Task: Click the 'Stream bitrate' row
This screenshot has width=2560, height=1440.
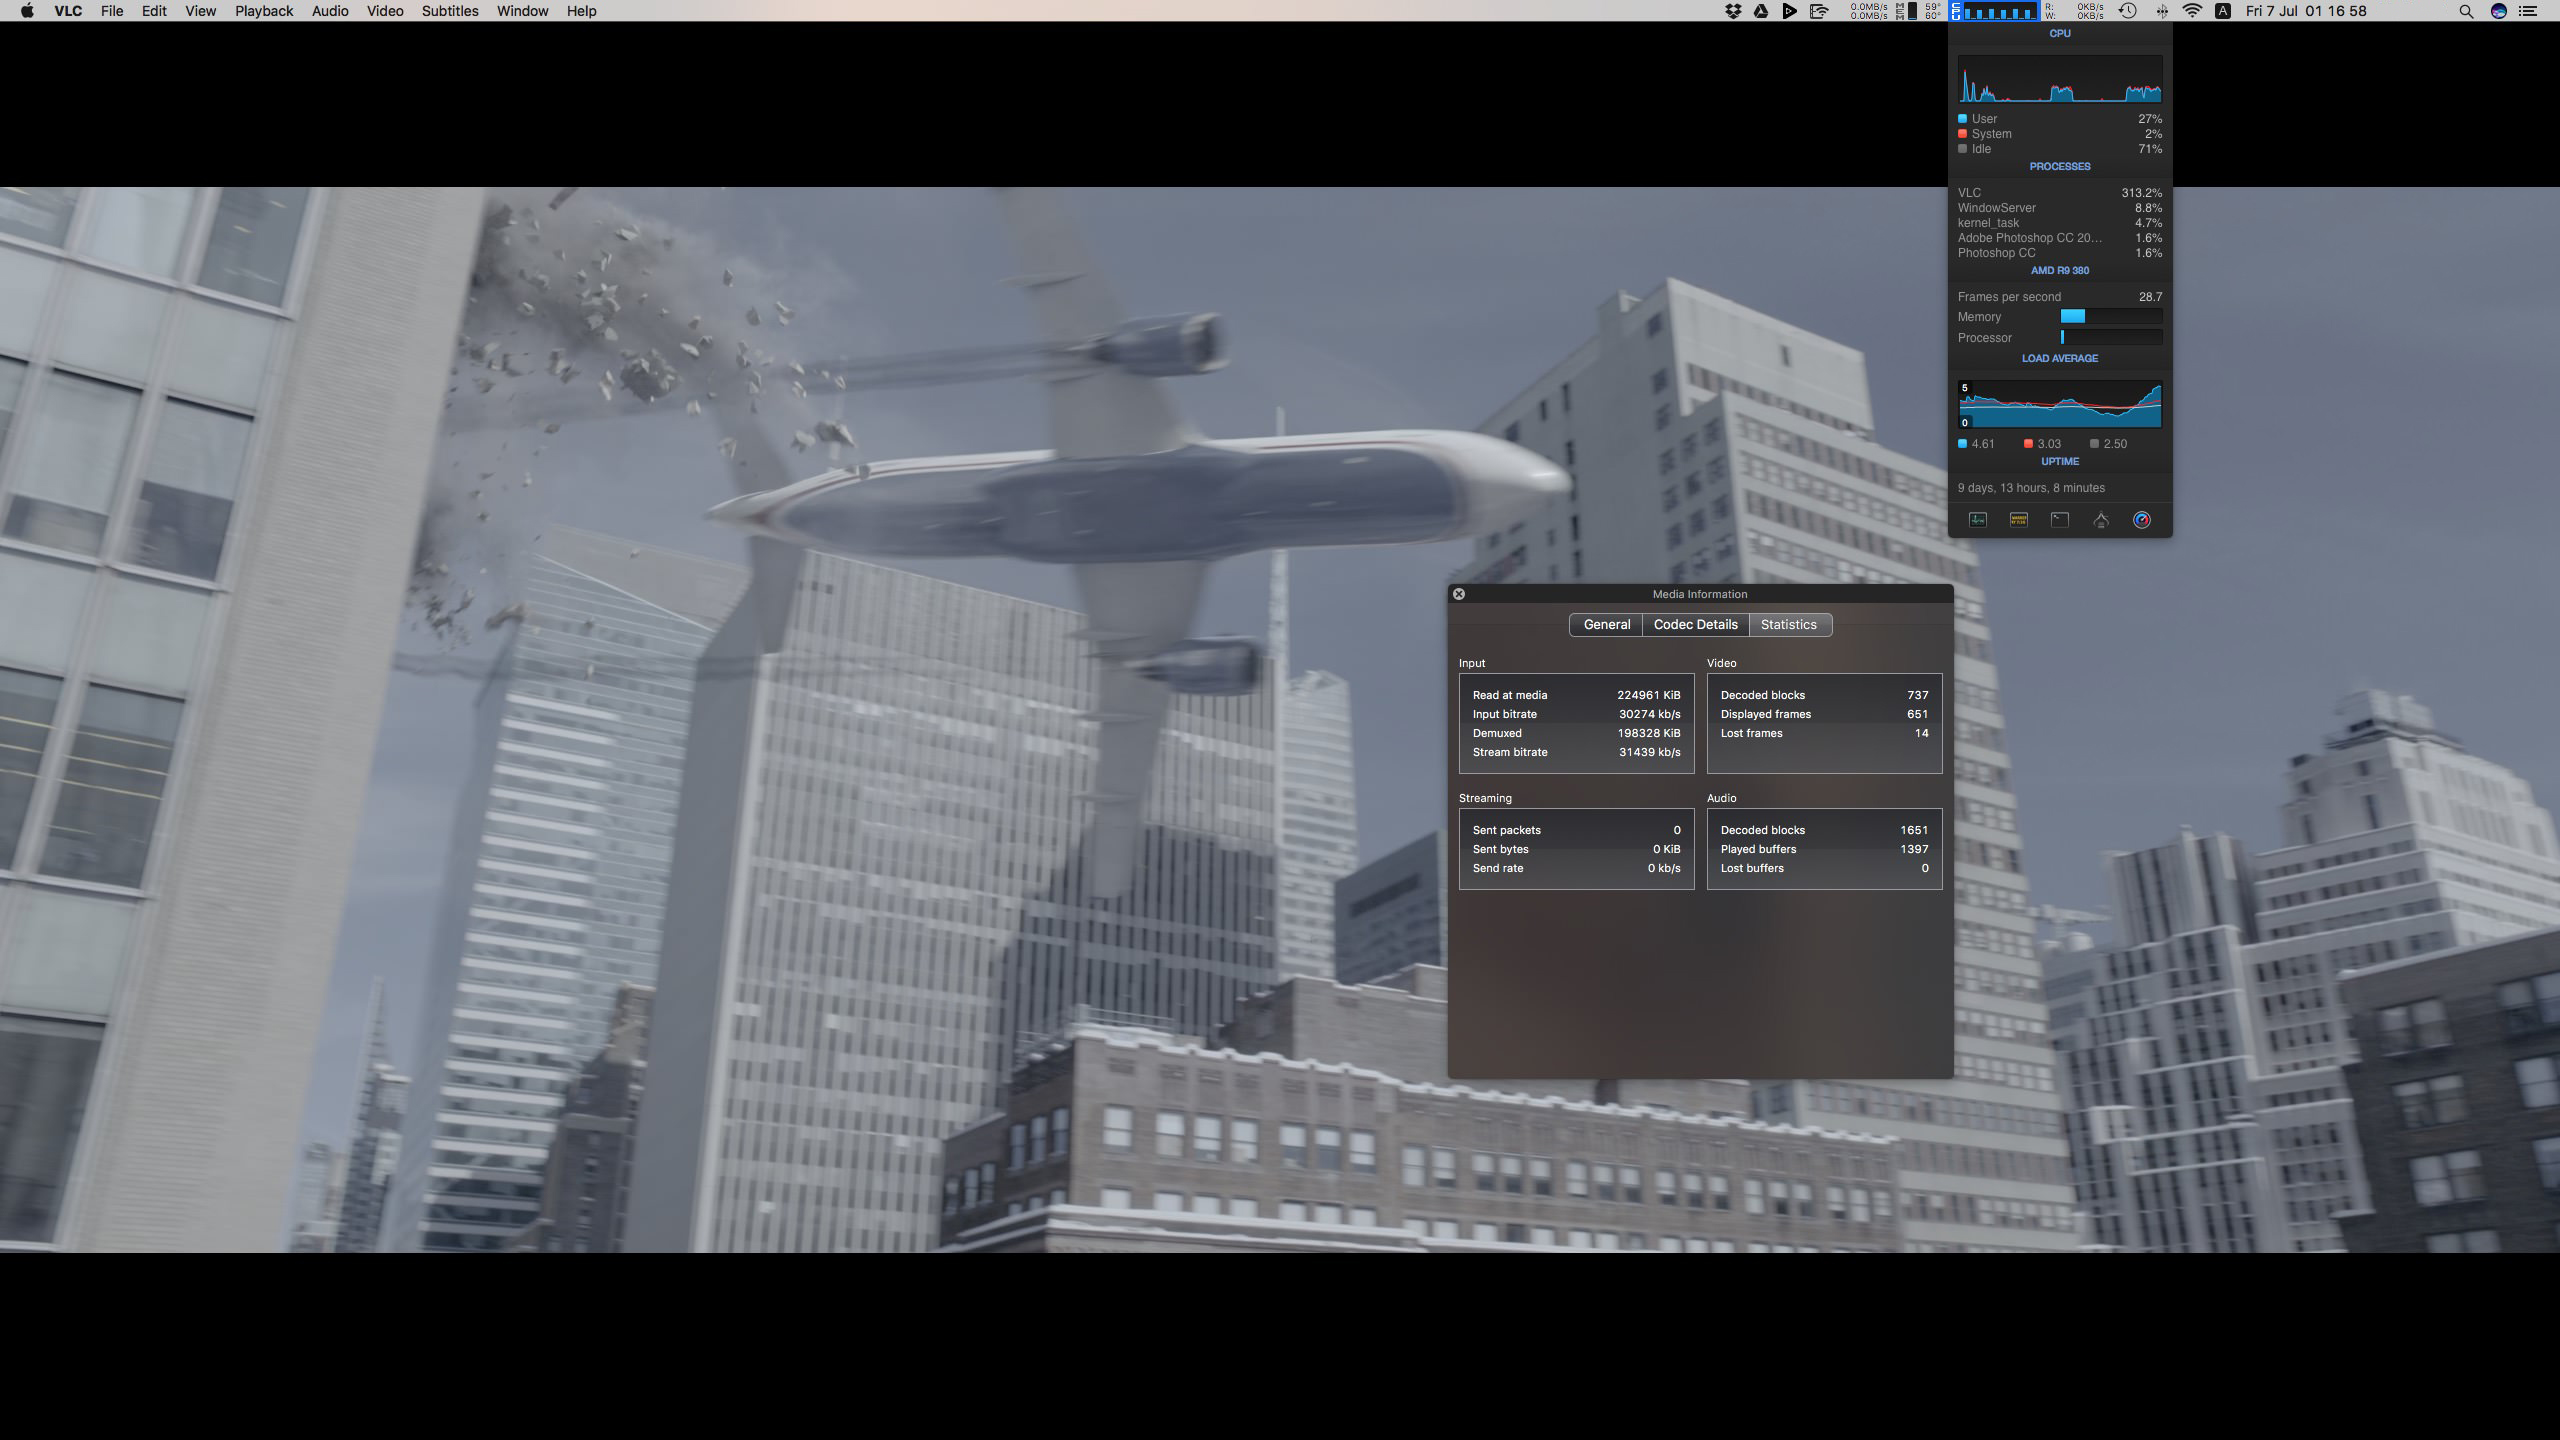Action: (1577, 752)
